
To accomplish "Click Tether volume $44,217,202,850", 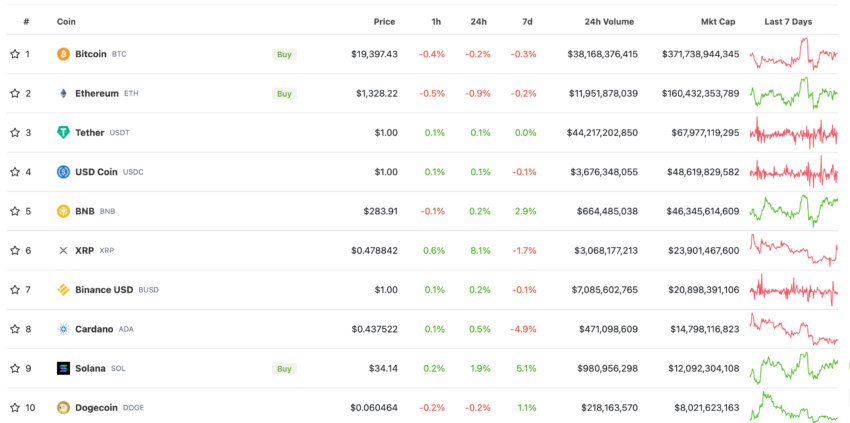I will [602, 132].
